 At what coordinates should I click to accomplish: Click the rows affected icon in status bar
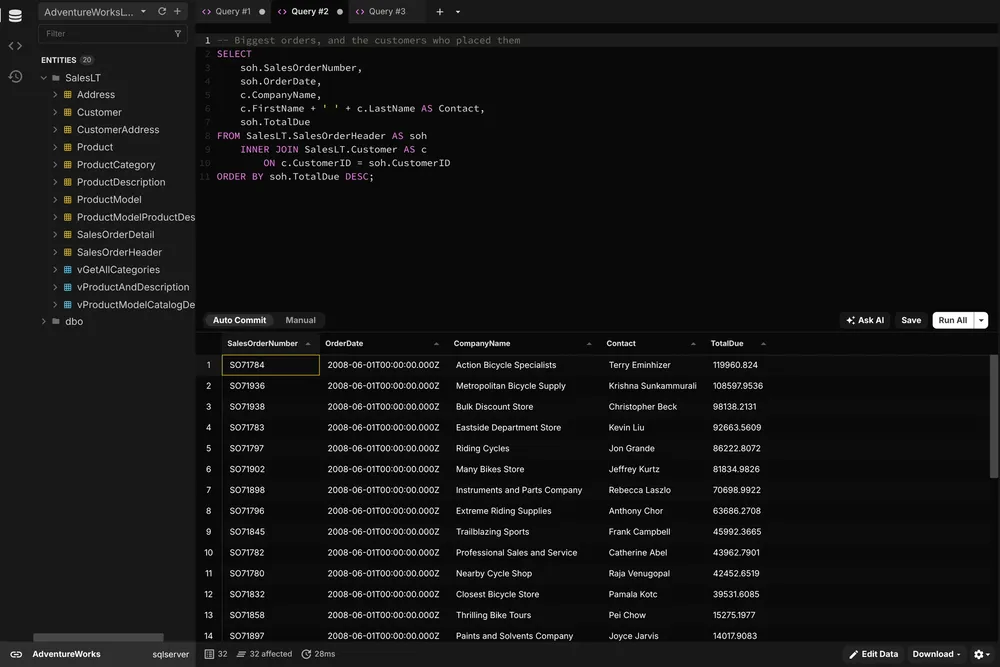(x=241, y=654)
